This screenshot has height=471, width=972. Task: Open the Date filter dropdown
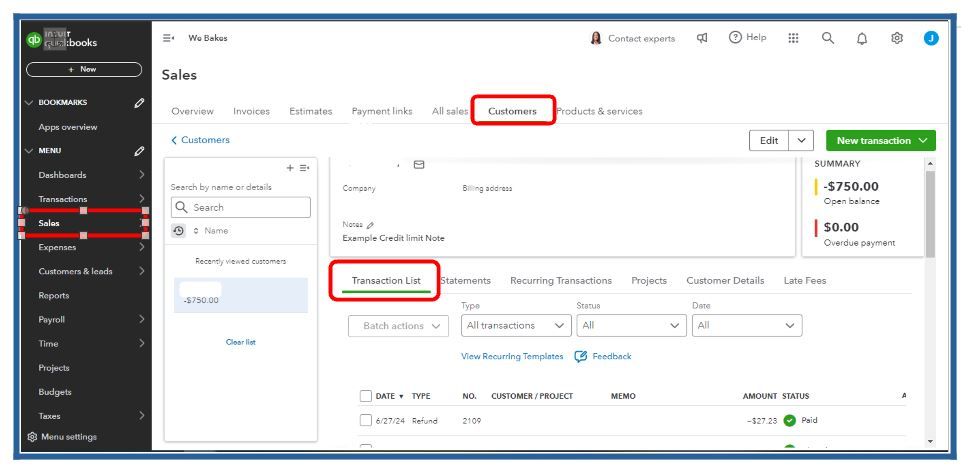pyautogui.click(x=747, y=325)
